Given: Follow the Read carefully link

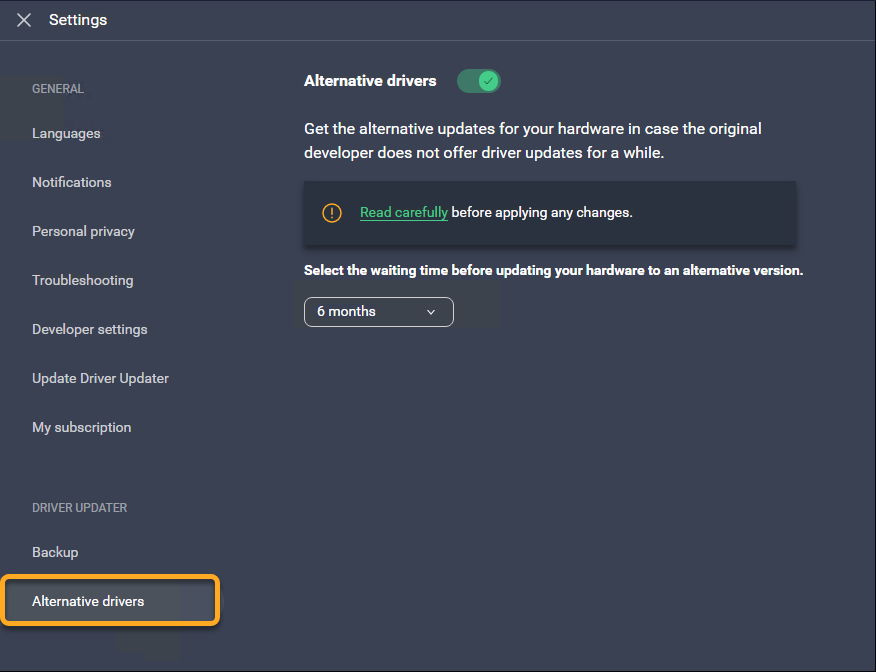Looking at the screenshot, I should pos(403,213).
